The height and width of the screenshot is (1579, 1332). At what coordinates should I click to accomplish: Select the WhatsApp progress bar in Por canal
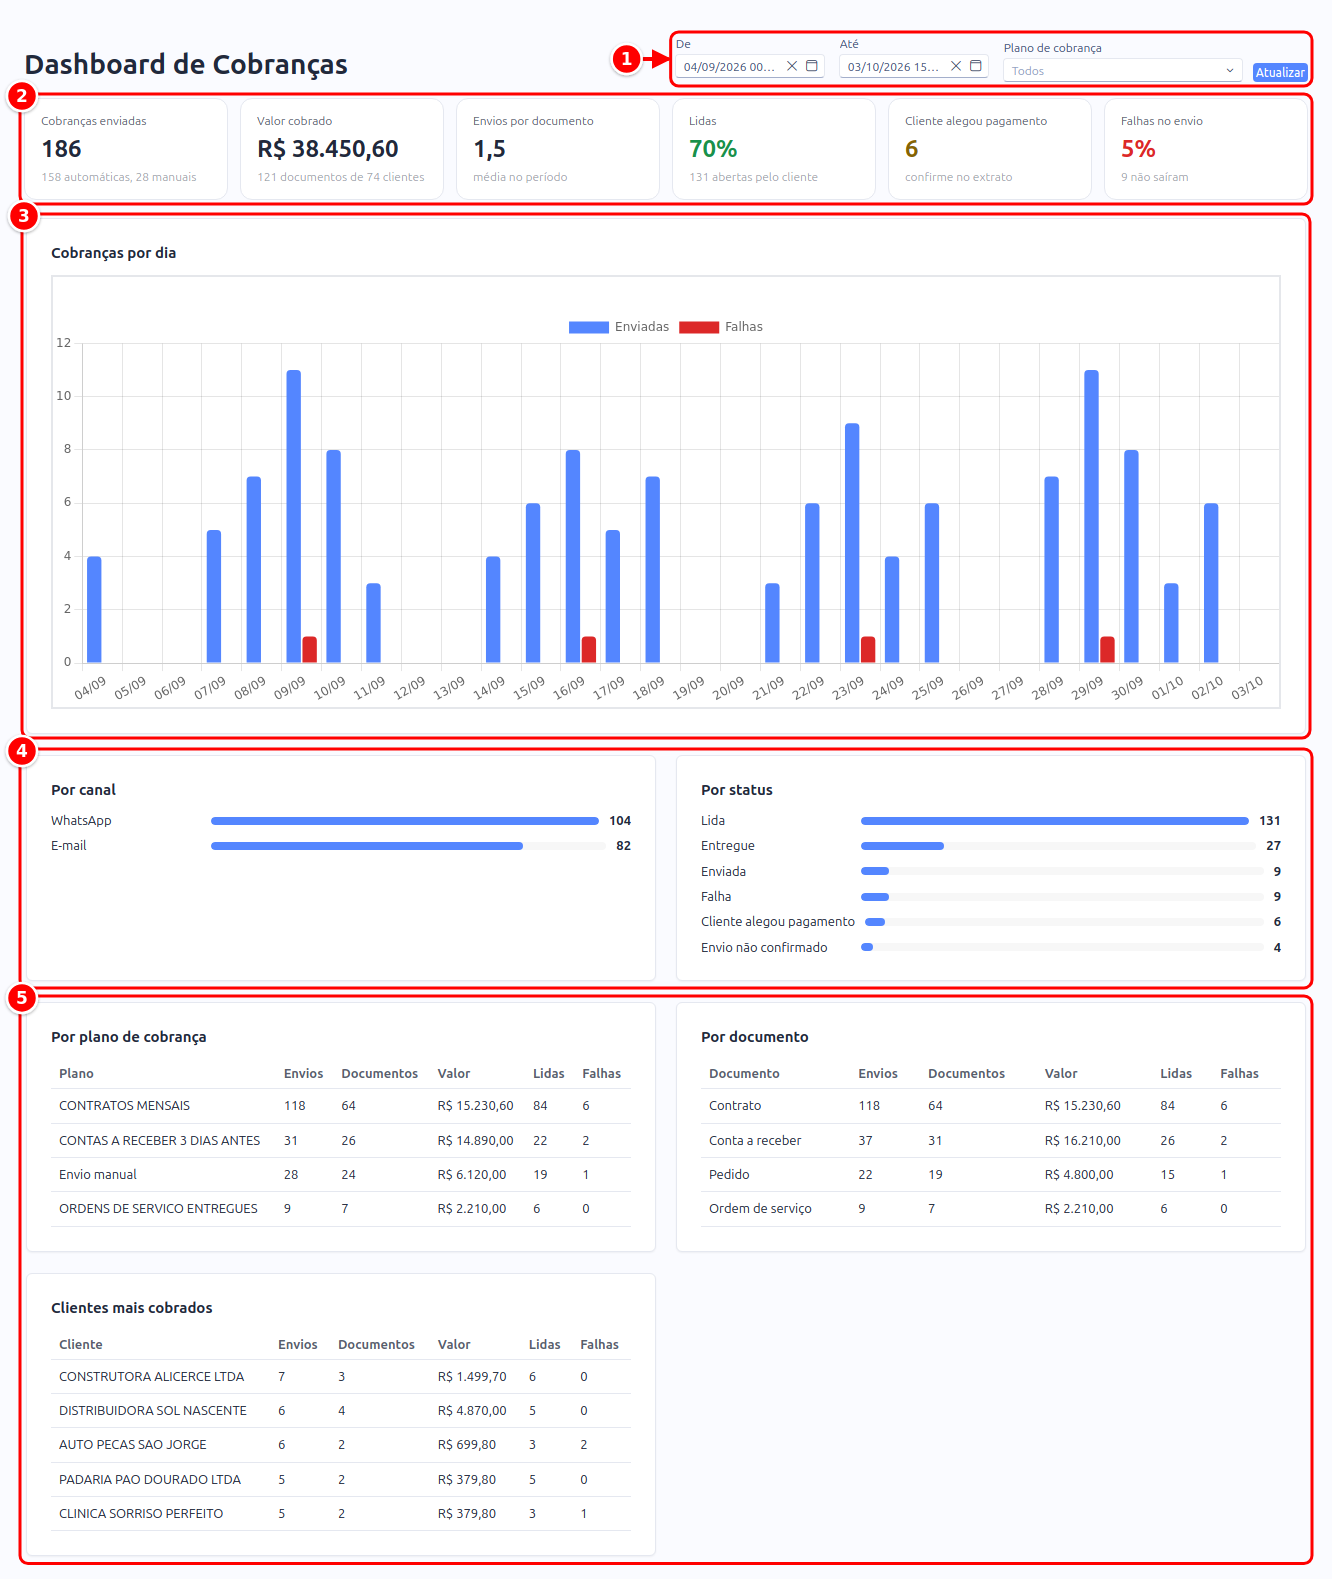[x=405, y=821]
